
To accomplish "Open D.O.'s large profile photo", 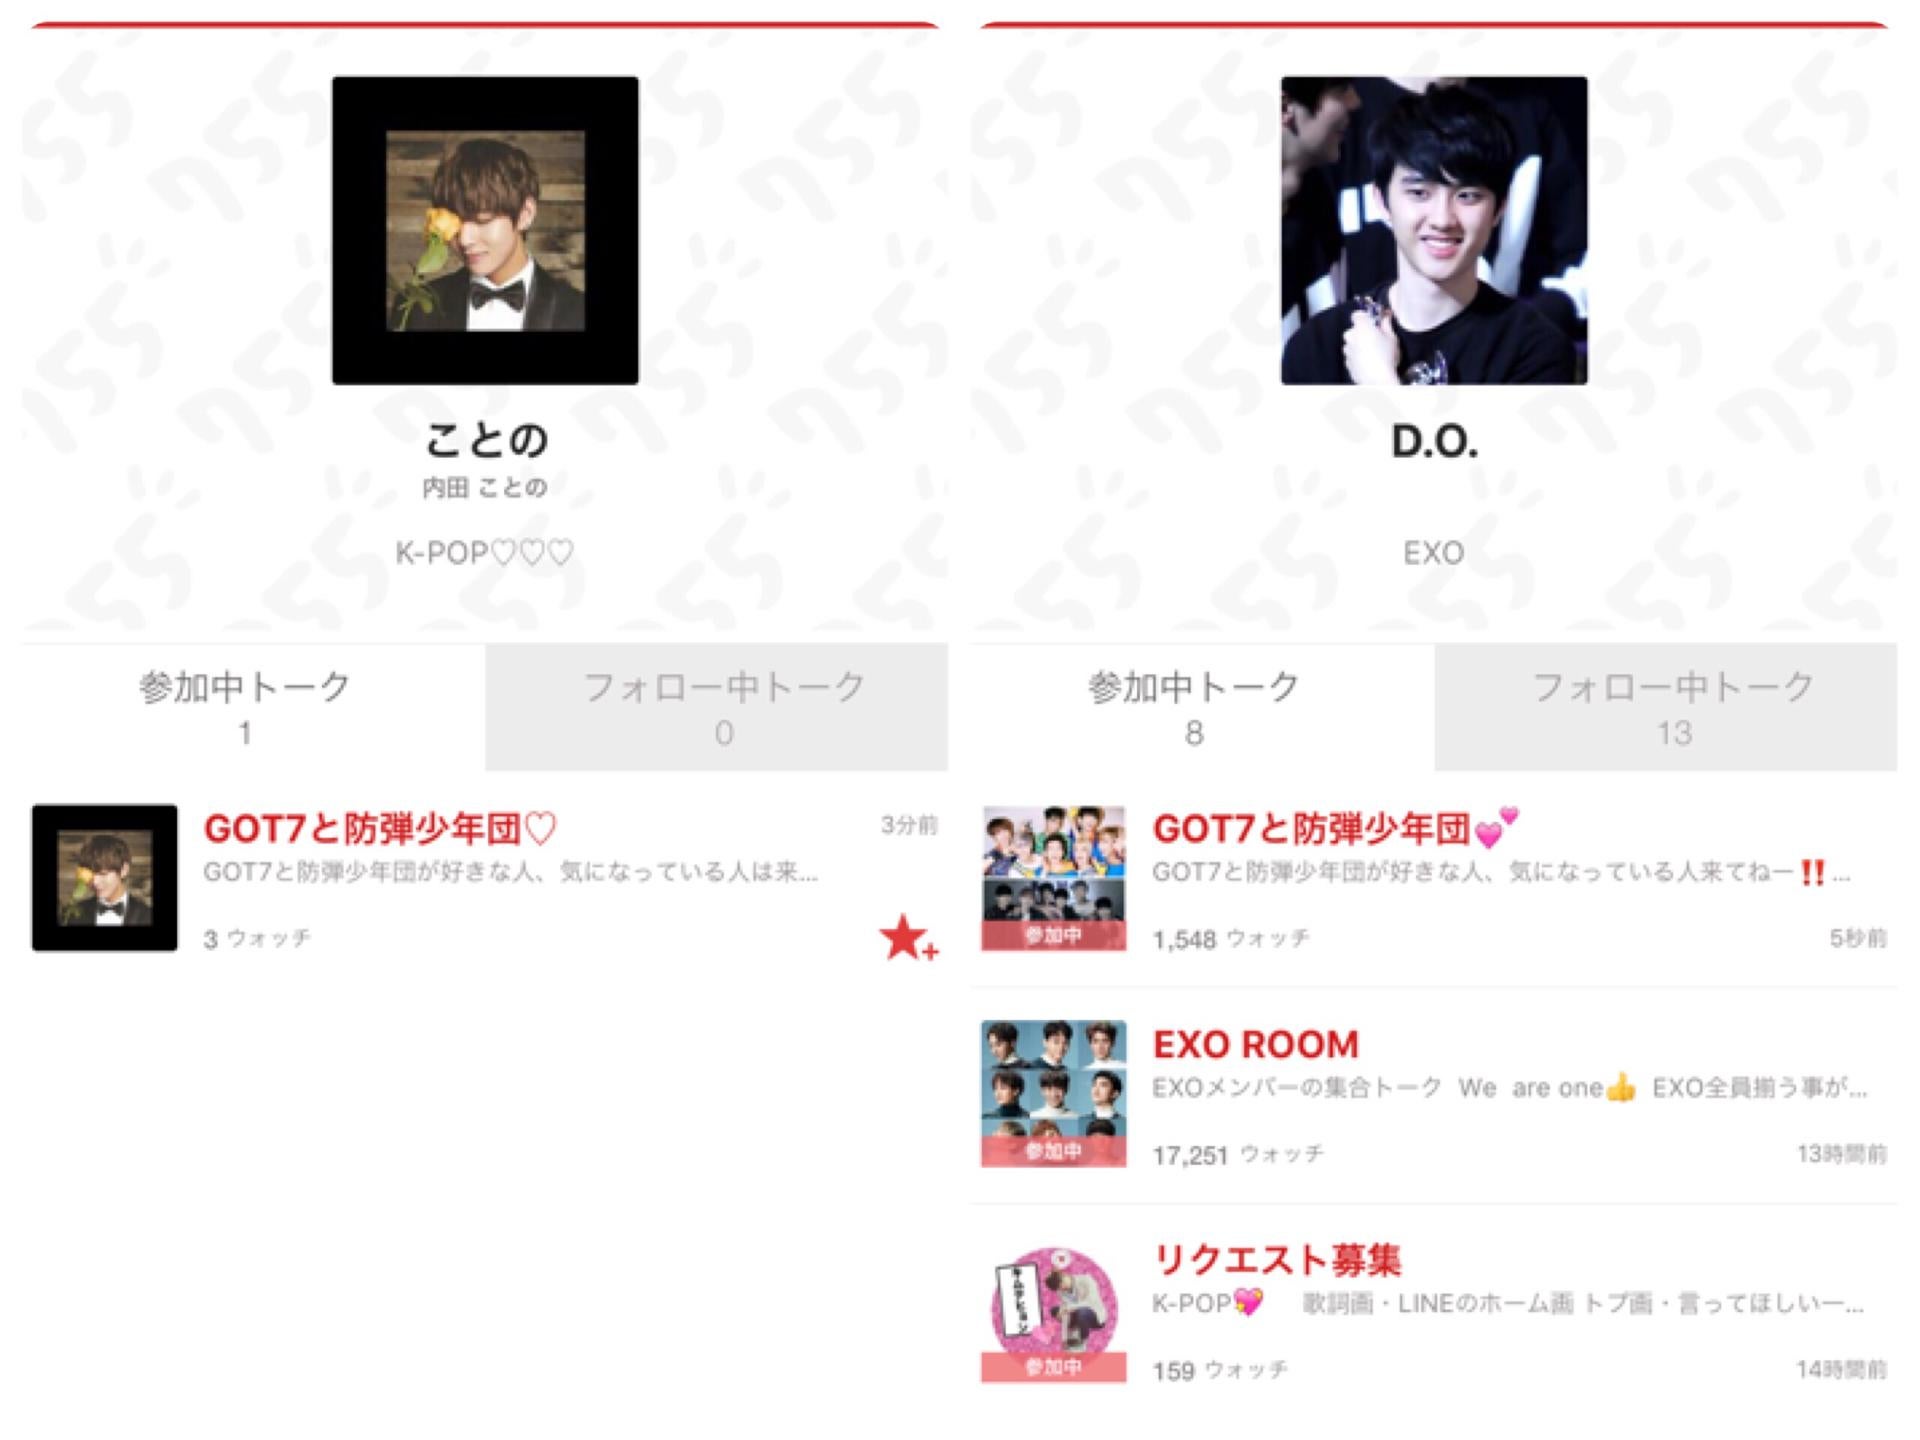I will pos(1434,230).
